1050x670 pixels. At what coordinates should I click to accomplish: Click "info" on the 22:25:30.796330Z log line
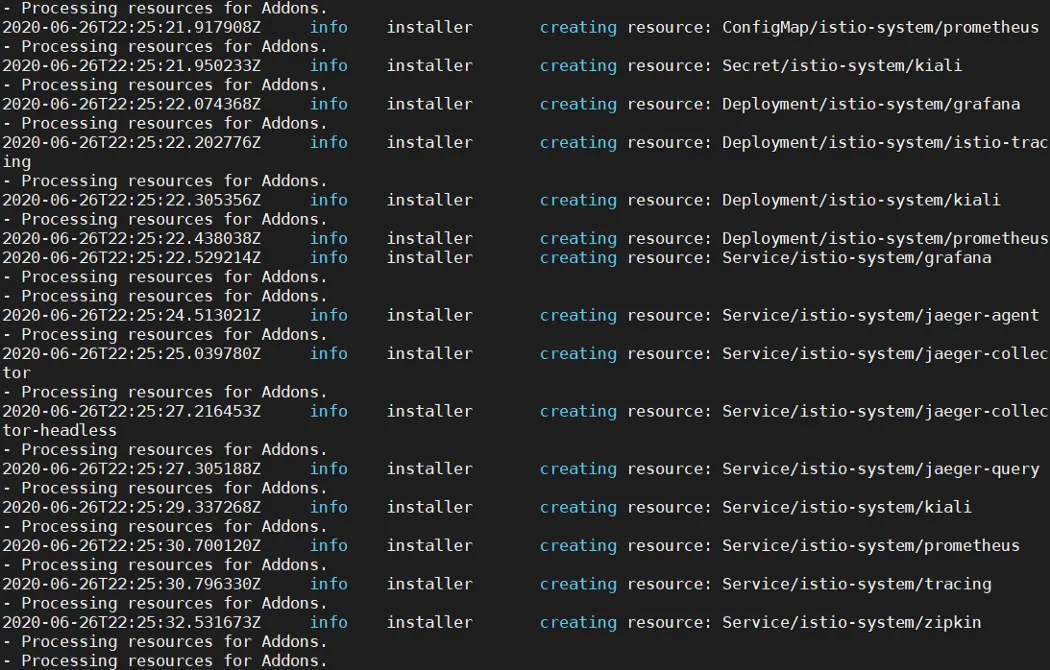(328, 584)
